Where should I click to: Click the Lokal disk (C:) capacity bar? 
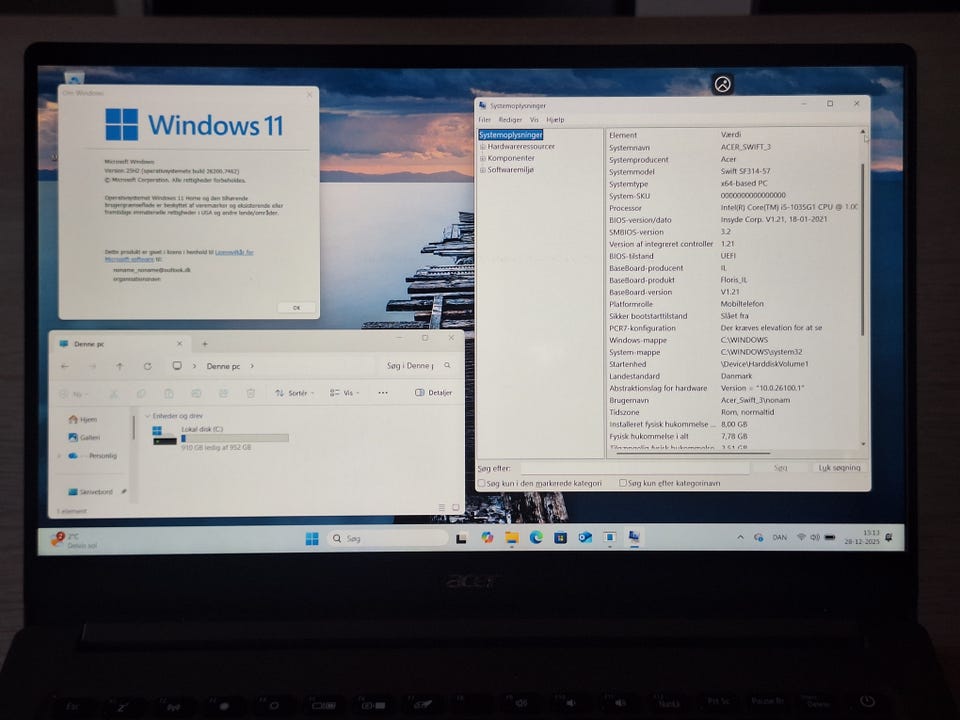(234, 438)
